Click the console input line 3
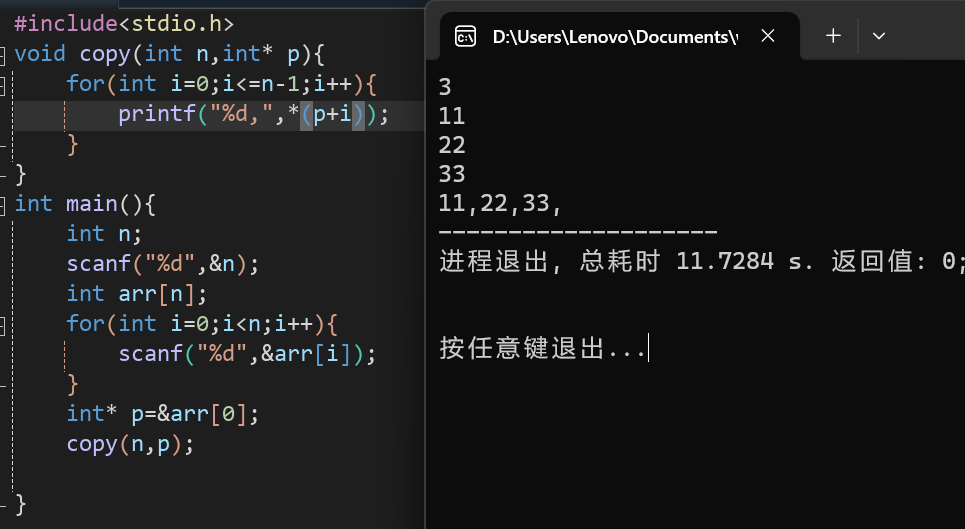 point(445,87)
